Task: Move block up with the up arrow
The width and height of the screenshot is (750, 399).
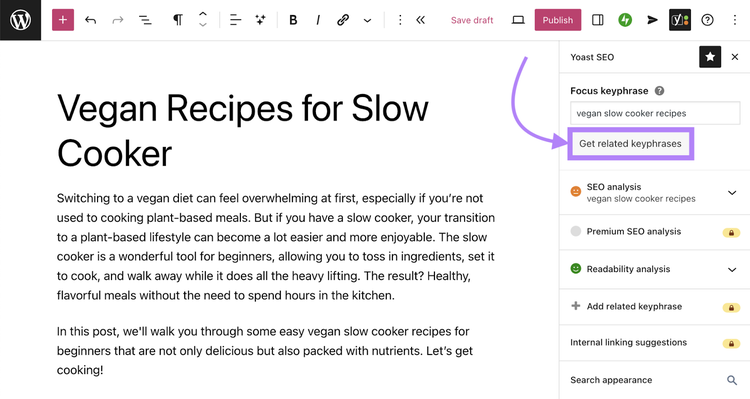Action: pyautogui.click(x=203, y=15)
